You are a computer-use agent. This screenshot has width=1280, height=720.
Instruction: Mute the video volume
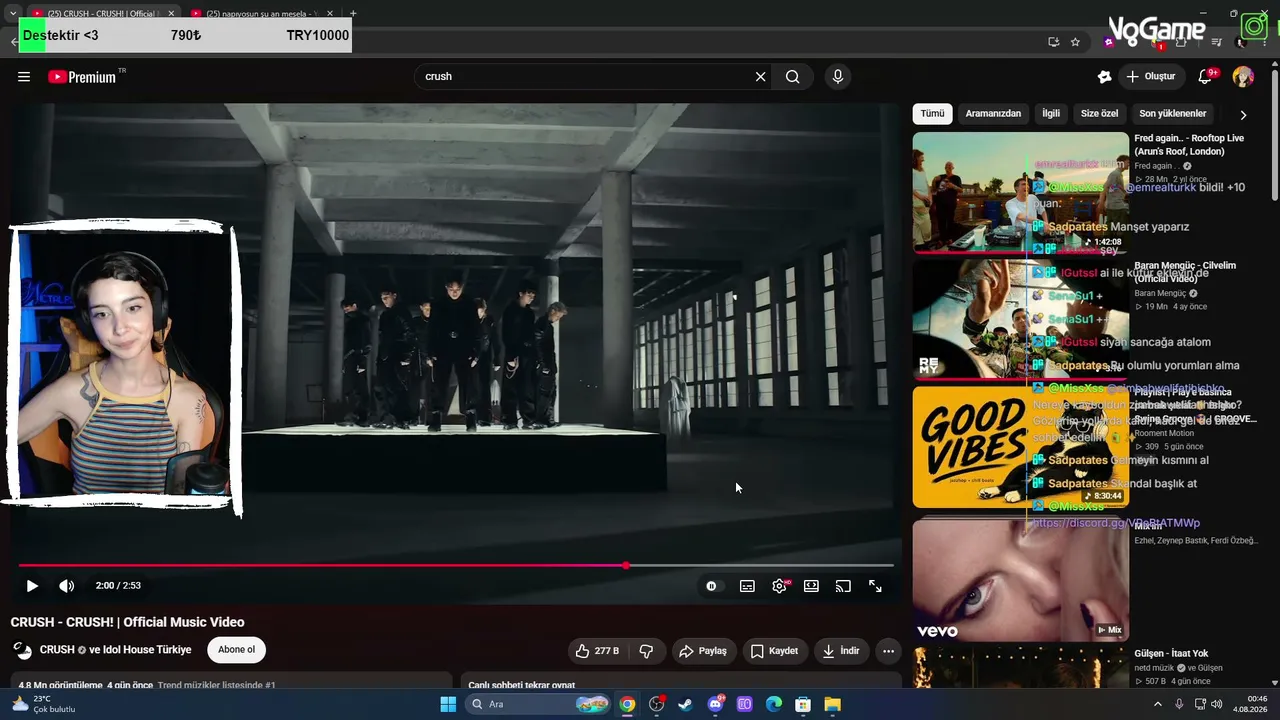[x=67, y=586]
